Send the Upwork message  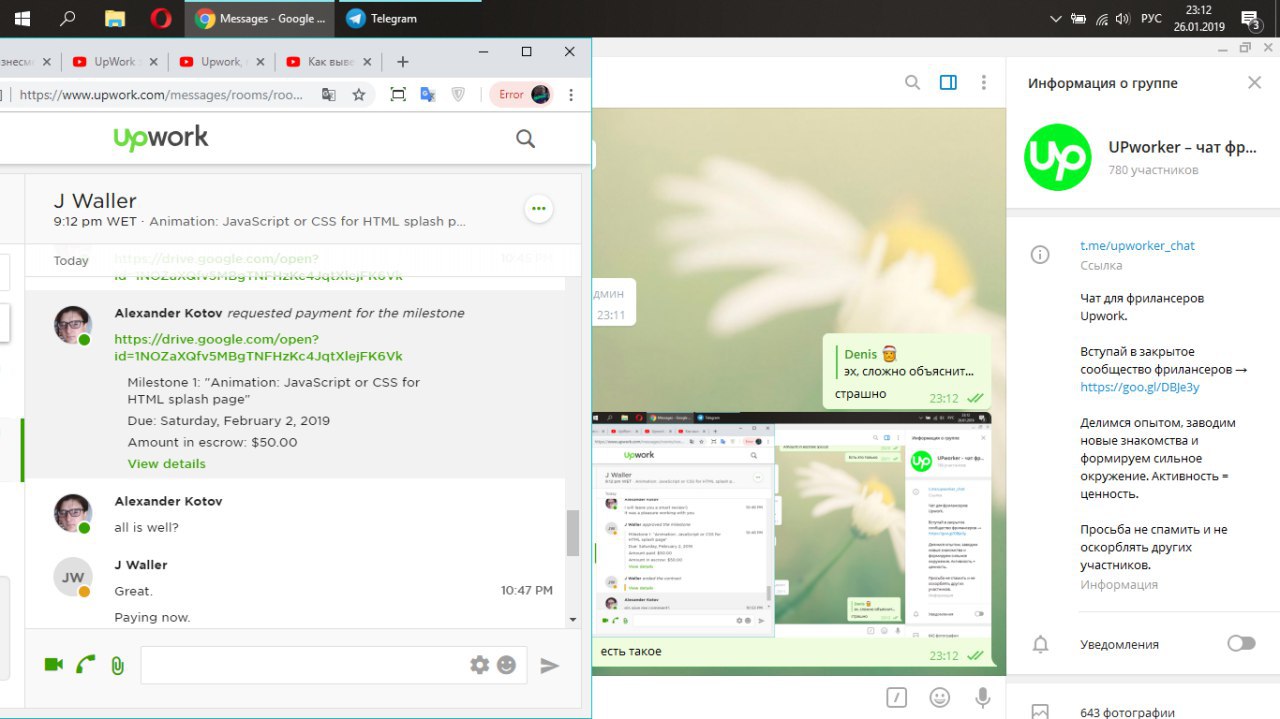tap(549, 665)
